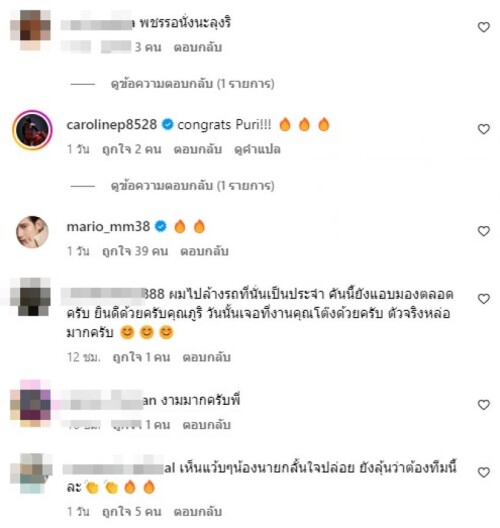Like the carolinep8528 congrats comment
500x528 pixels.
484,129
